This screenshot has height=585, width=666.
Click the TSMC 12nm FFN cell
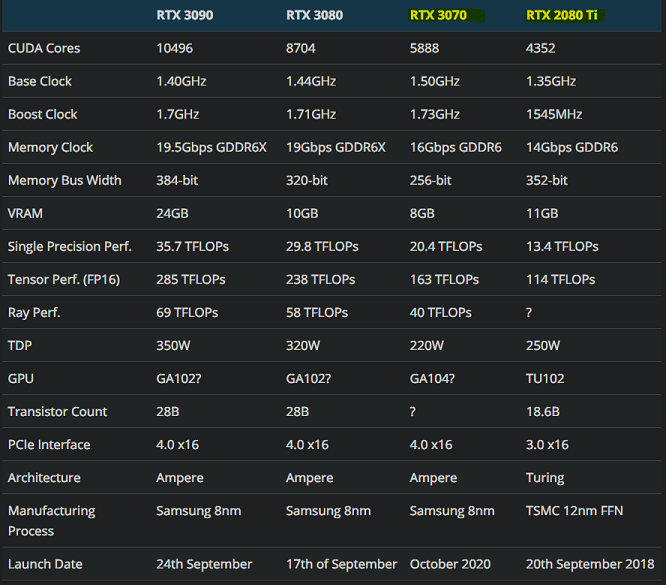click(x=574, y=511)
